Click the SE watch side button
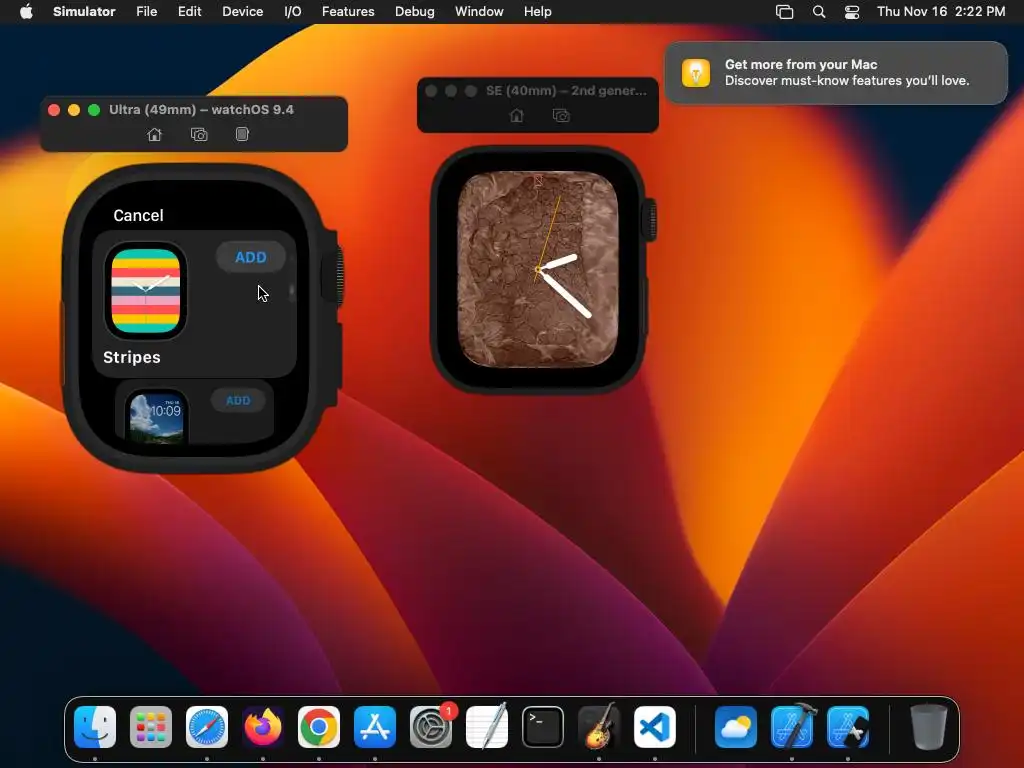The image size is (1024, 768). (x=647, y=307)
